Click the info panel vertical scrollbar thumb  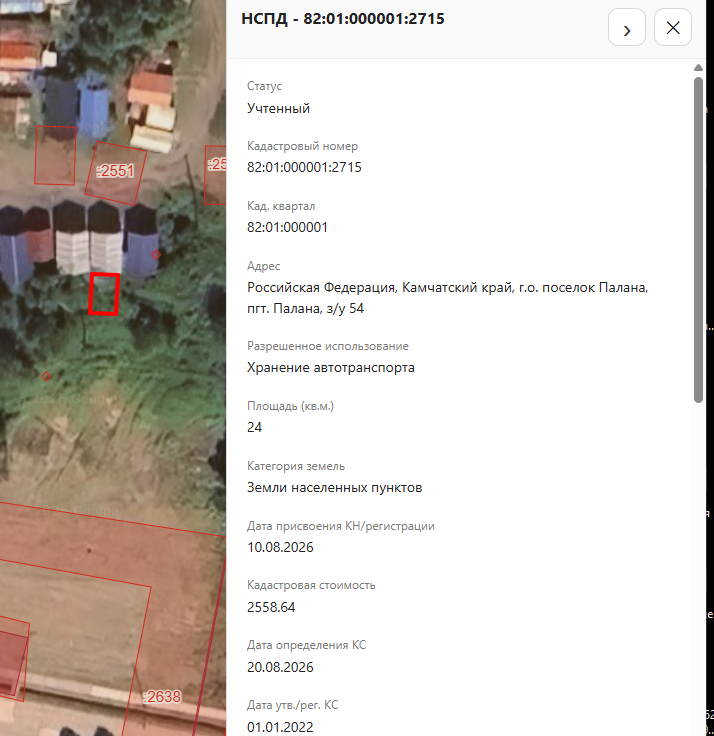699,239
